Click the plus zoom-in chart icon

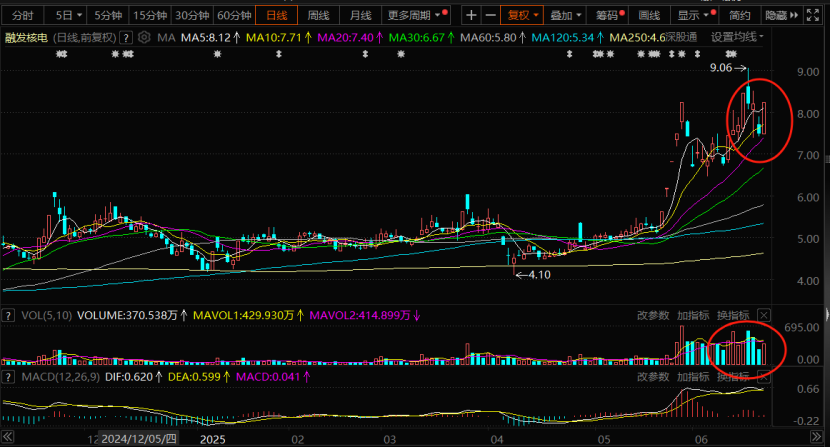[471, 16]
